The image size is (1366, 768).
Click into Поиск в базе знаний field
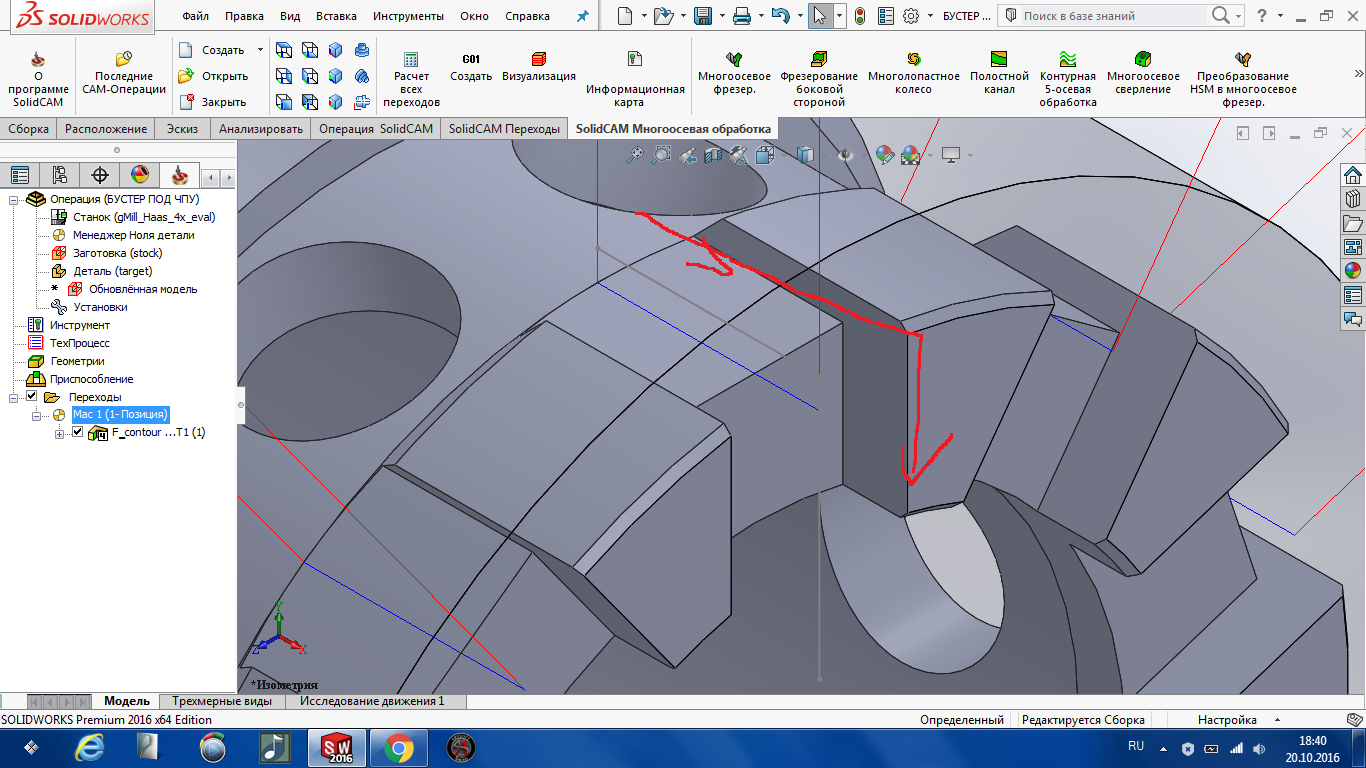click(x=1114, y=16)
